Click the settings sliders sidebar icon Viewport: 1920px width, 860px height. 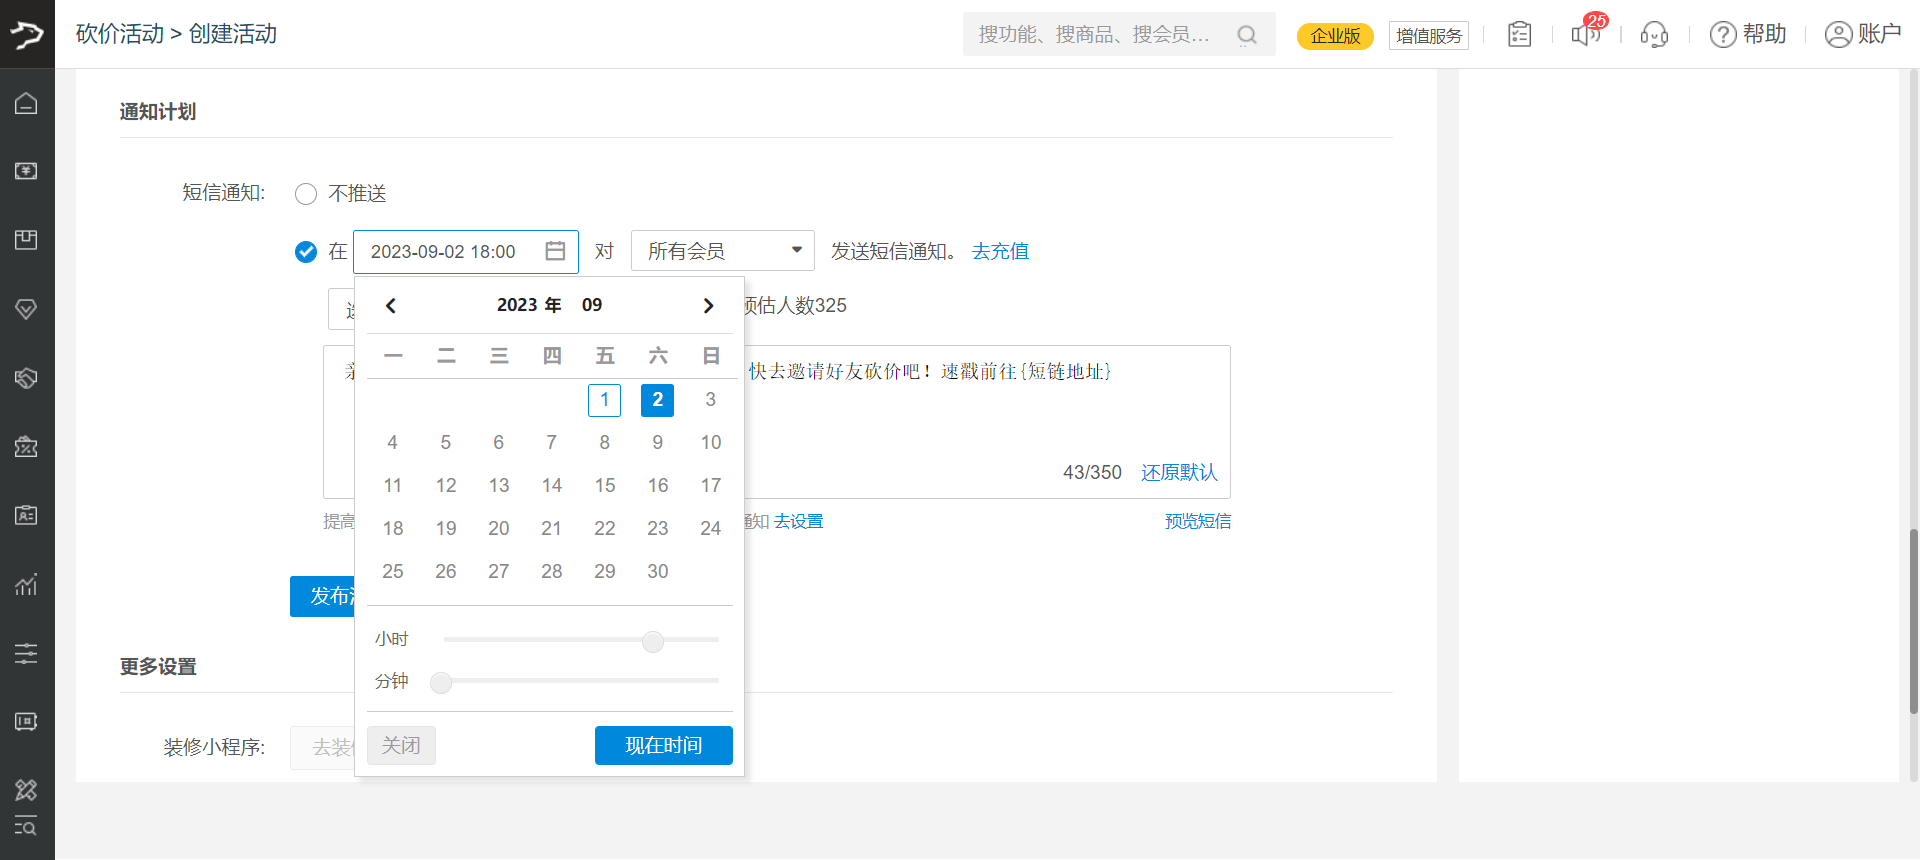[x=27, y=653]
